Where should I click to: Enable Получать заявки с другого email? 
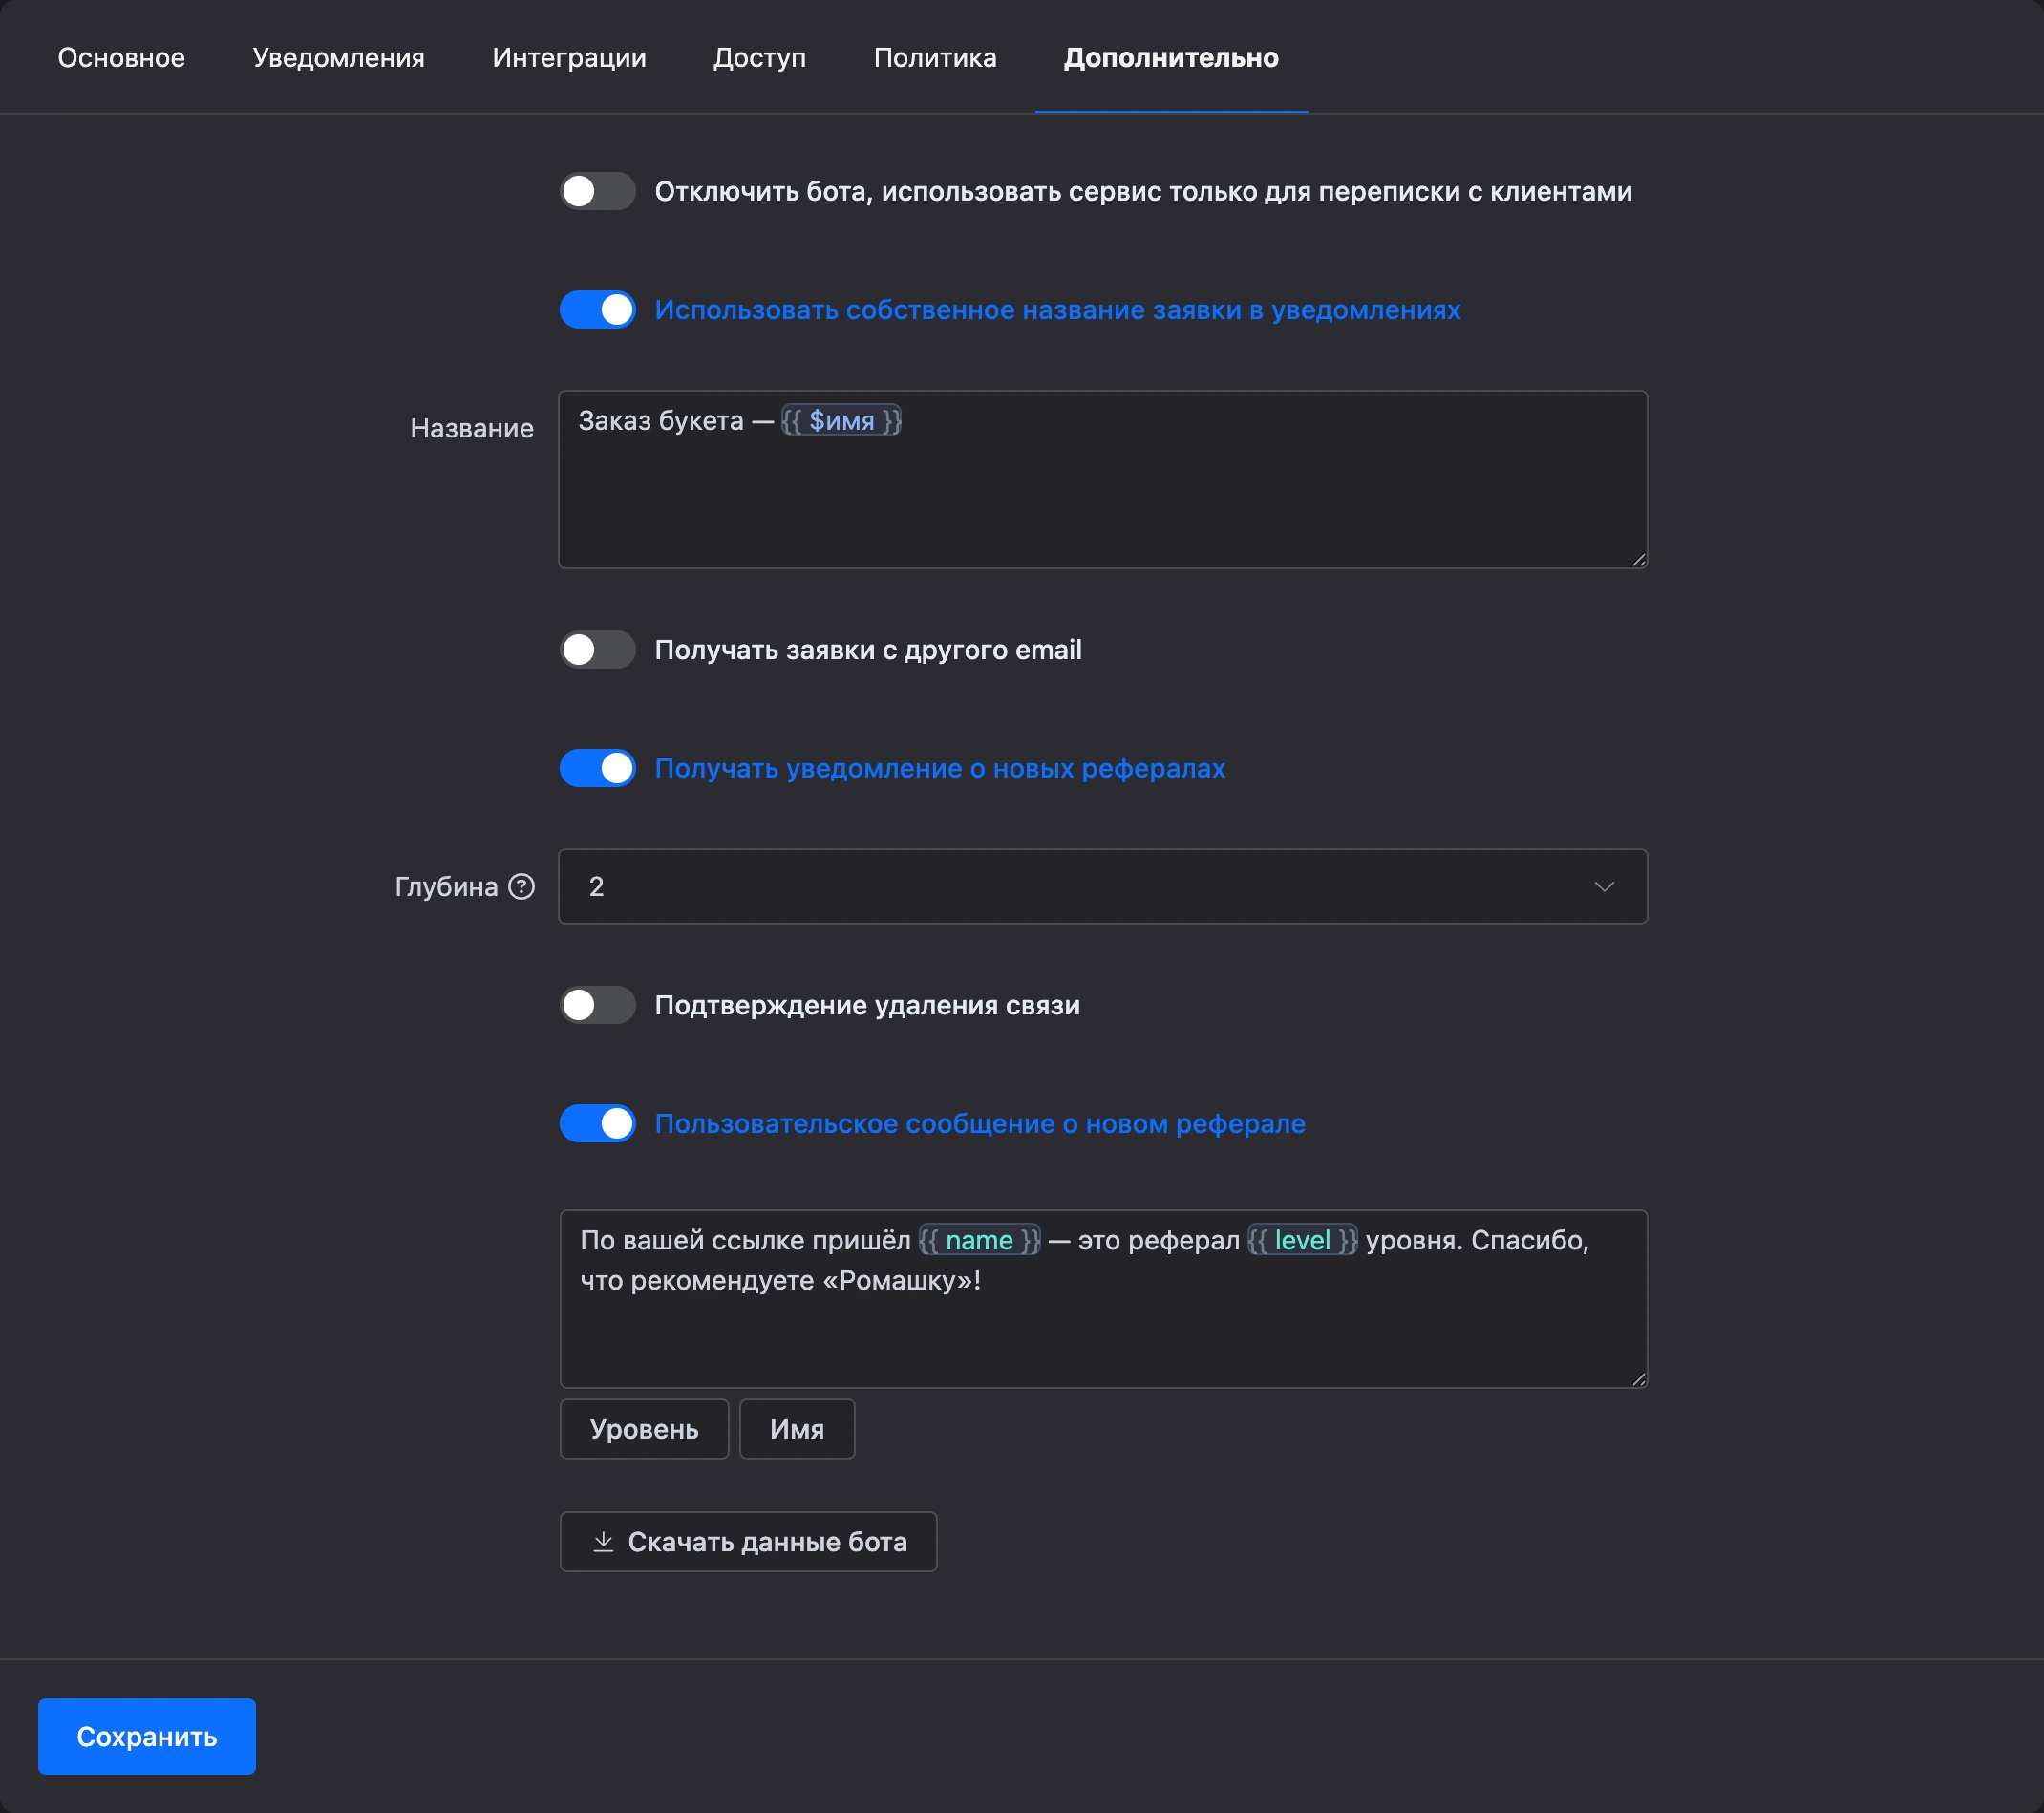[x=597, y=650]
